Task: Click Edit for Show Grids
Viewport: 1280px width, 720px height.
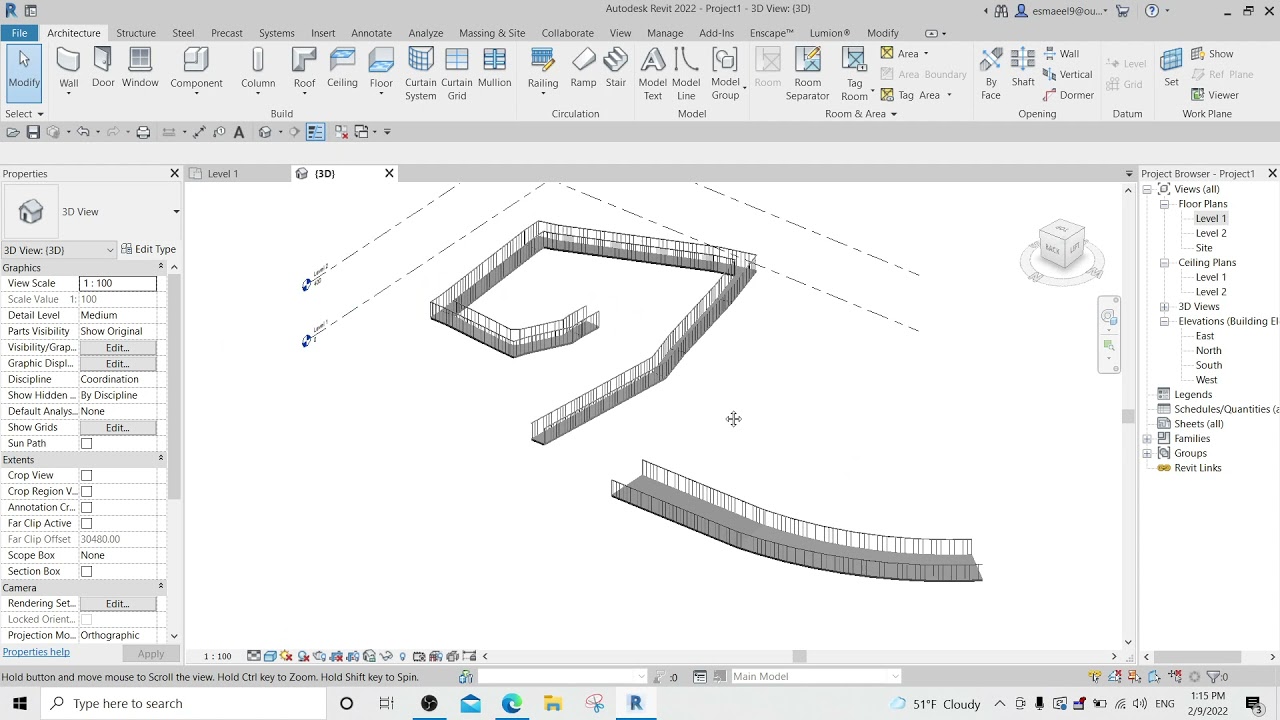Action: (118, 427)
